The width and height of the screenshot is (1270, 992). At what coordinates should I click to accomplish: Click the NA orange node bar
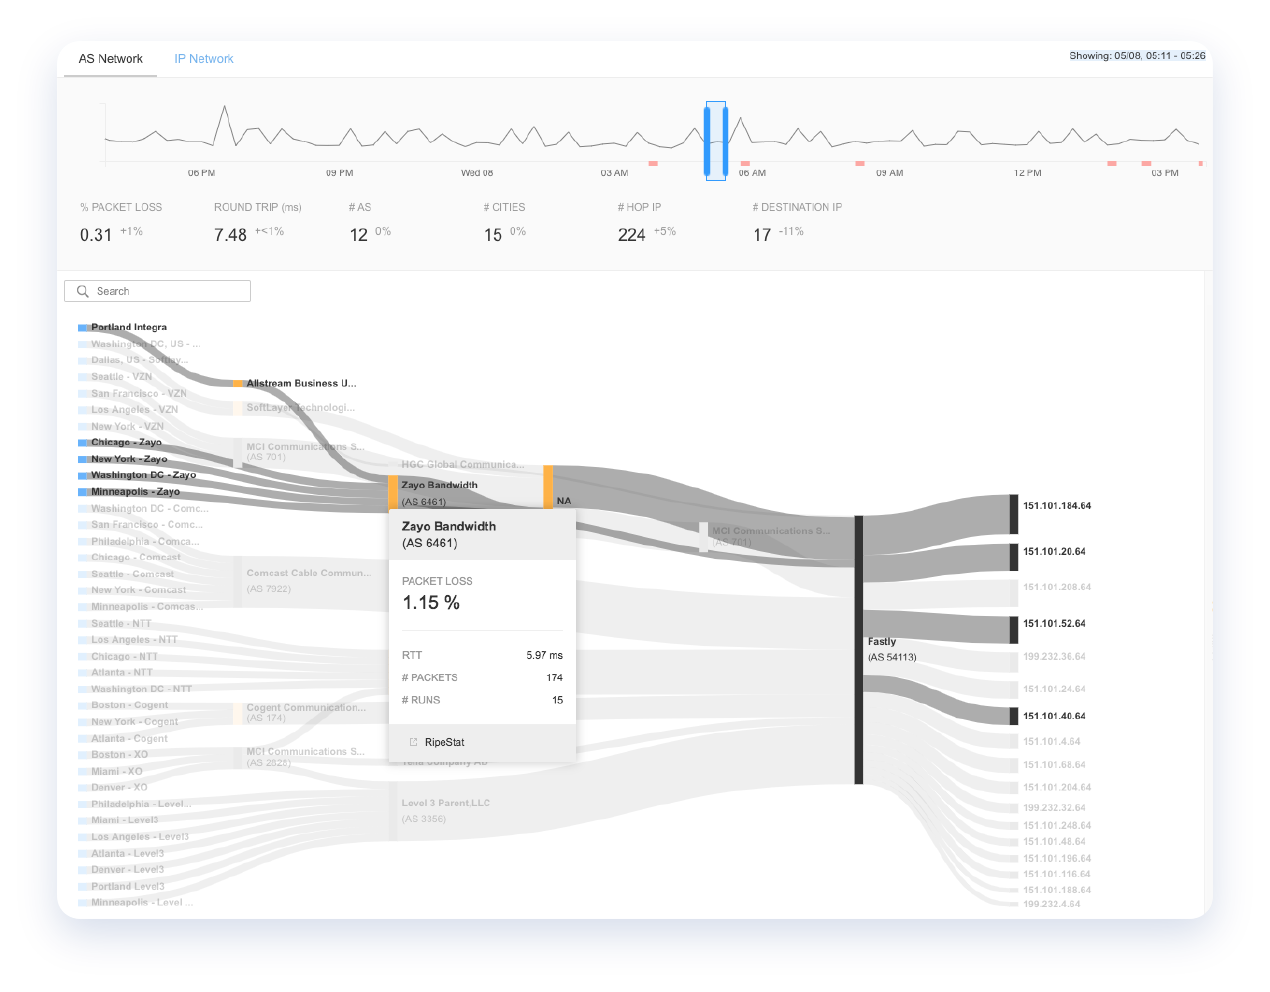pyautogui.click(x=548, y=487)
